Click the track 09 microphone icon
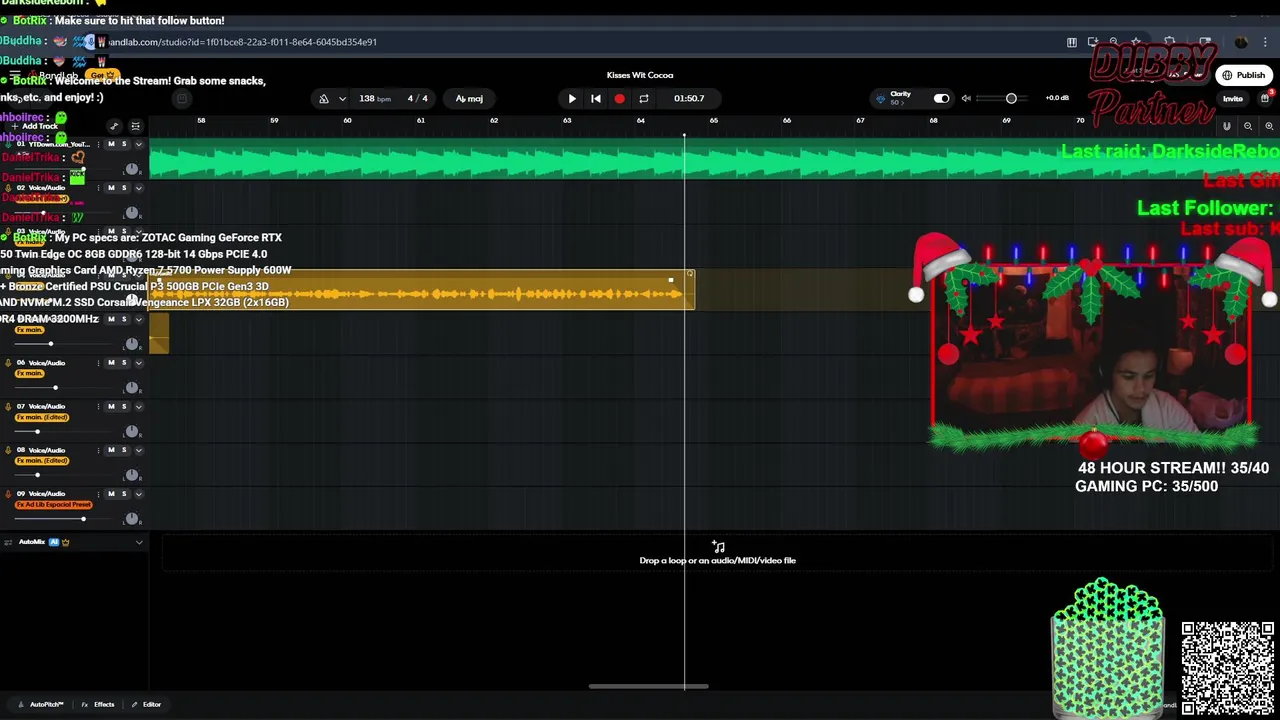 (8, 494)
